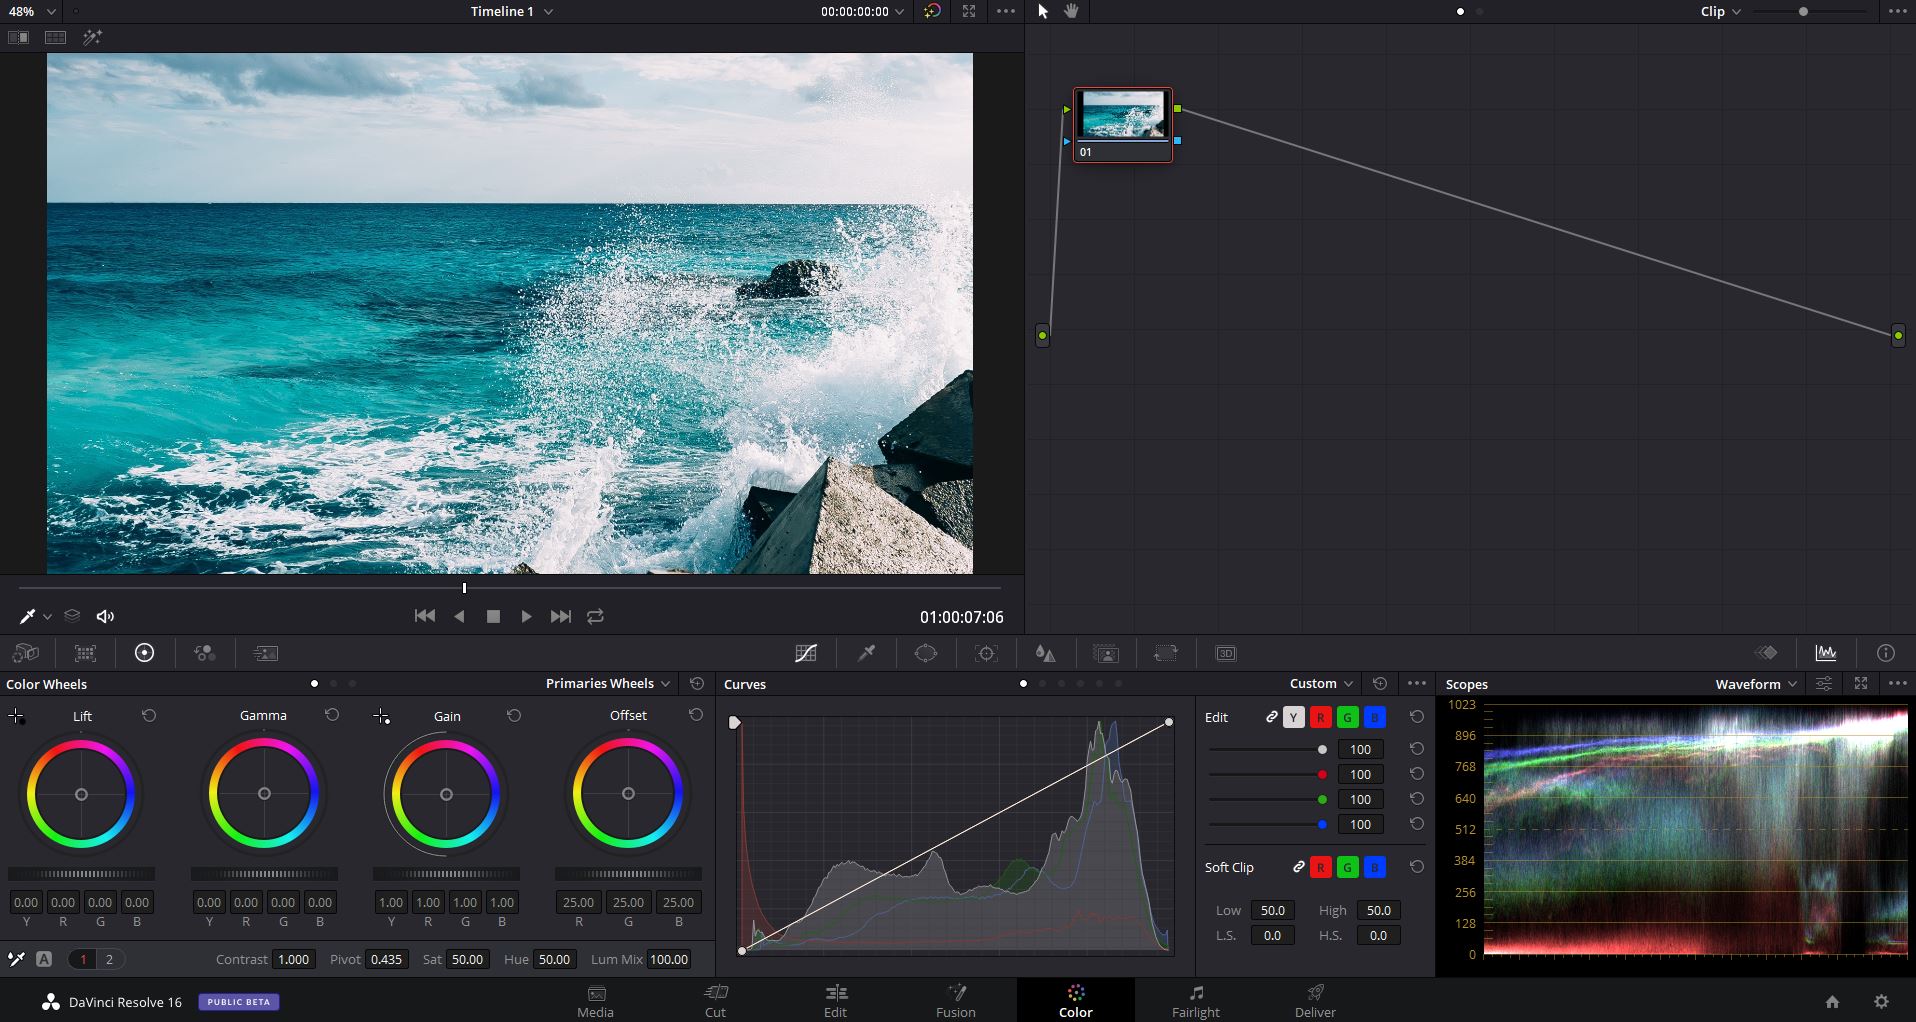Open the Blur palette
This screenshot has width=1916, height=1022.
click(1046, 653)
